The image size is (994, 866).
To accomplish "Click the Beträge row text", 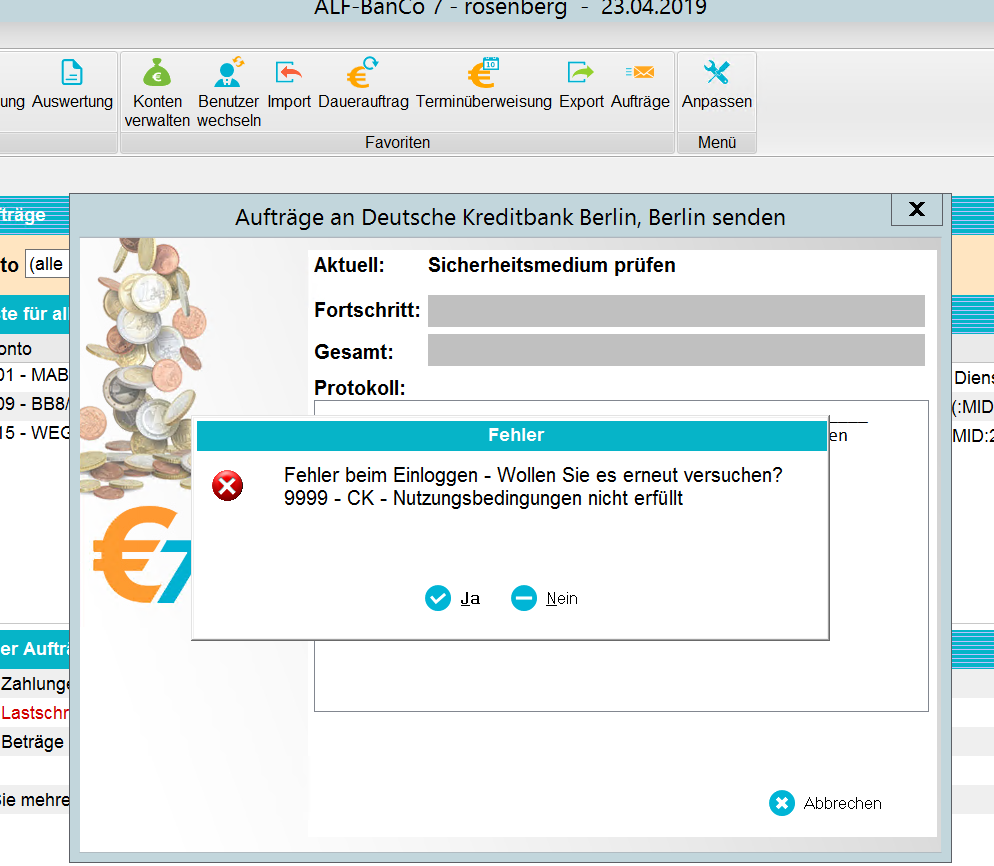I will point(32,742).
